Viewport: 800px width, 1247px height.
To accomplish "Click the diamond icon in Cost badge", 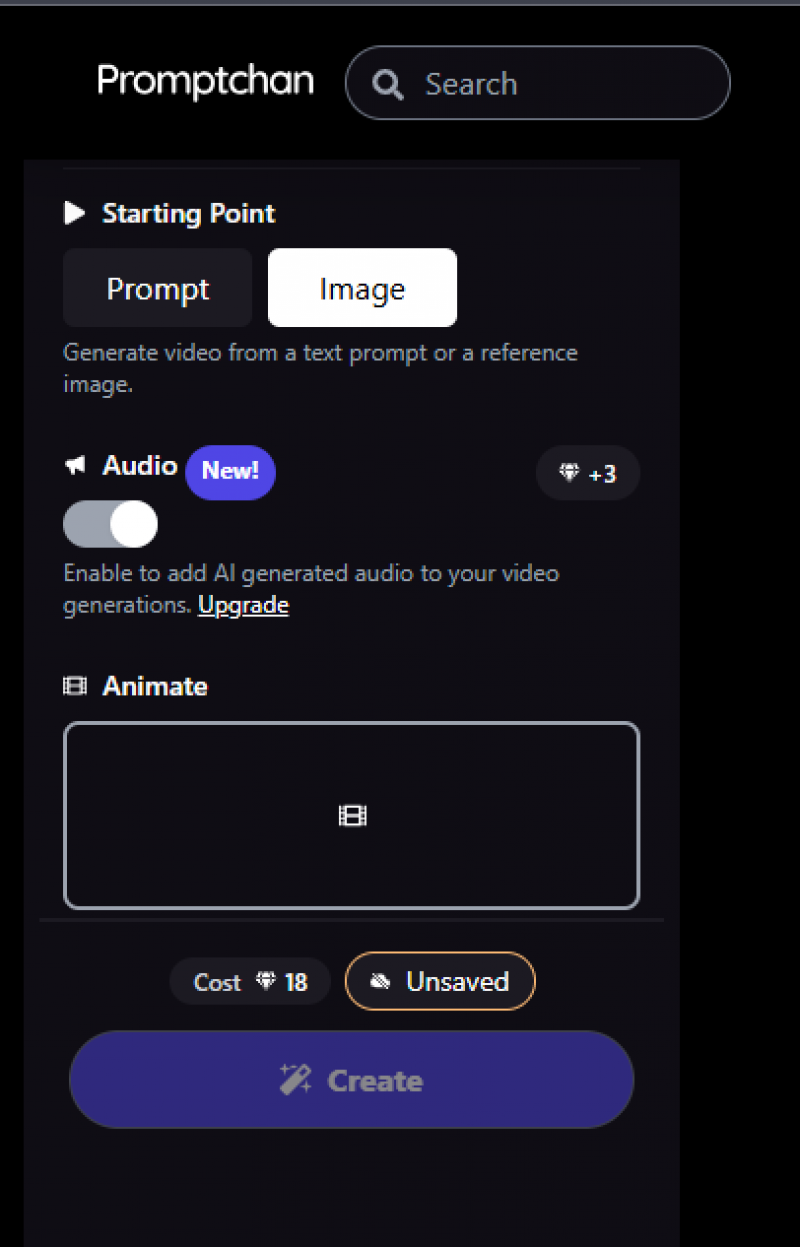I will click(x=265, y=982).
